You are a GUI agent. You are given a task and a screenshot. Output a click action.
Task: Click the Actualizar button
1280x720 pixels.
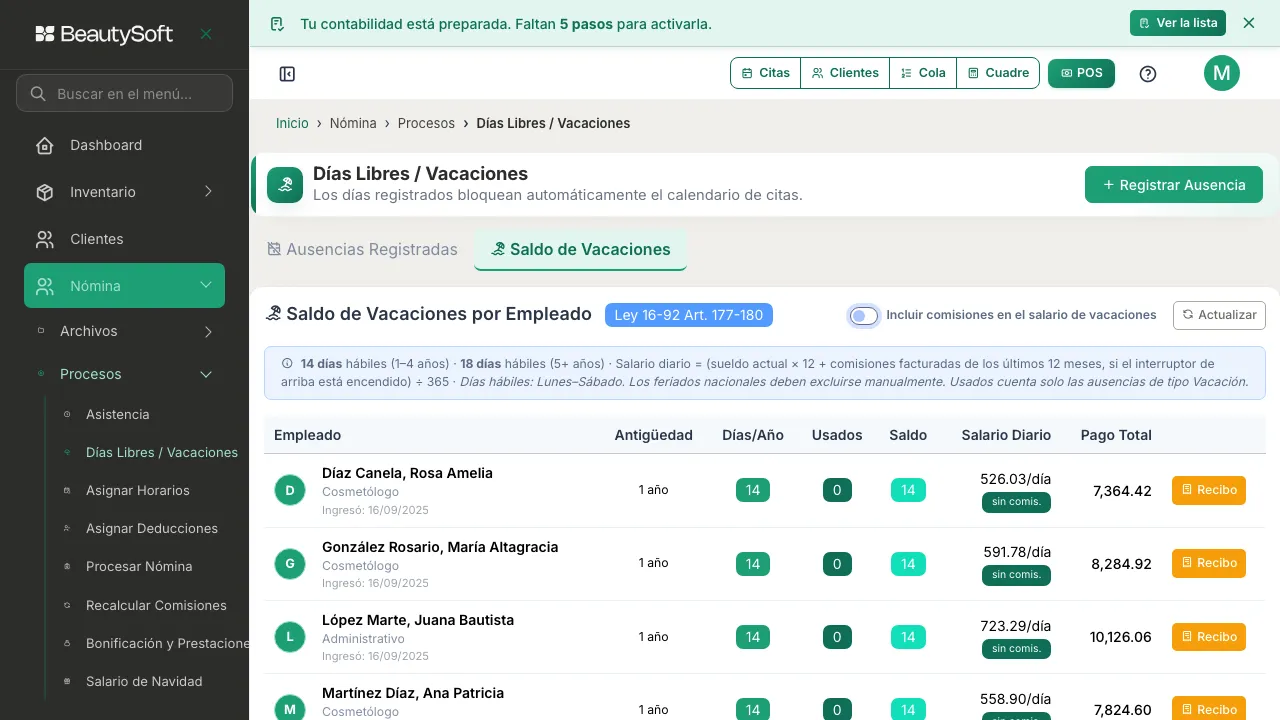click(x=1219, y=315)
